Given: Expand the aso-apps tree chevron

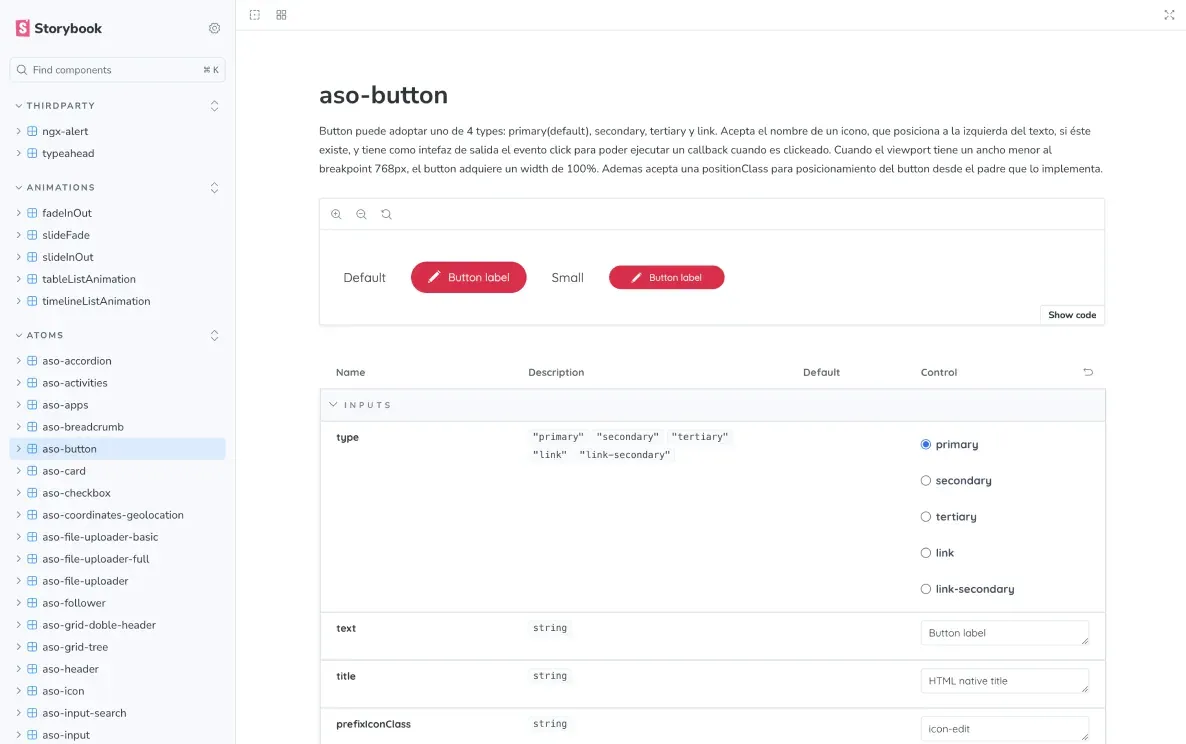Looking at the screenshot, I should click(x=18, y=405).
